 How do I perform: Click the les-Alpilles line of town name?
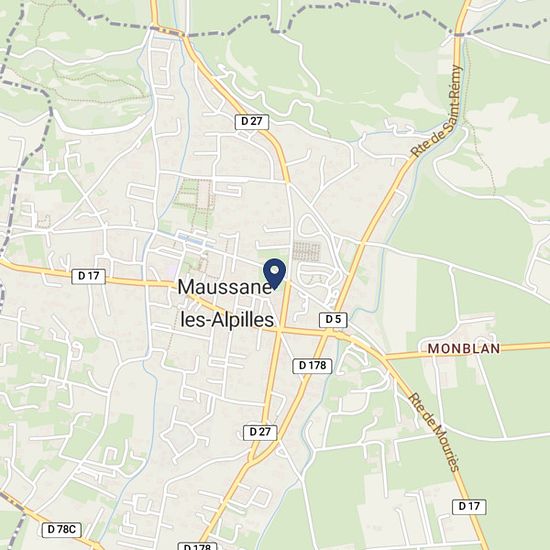click(x=227, y=320)
